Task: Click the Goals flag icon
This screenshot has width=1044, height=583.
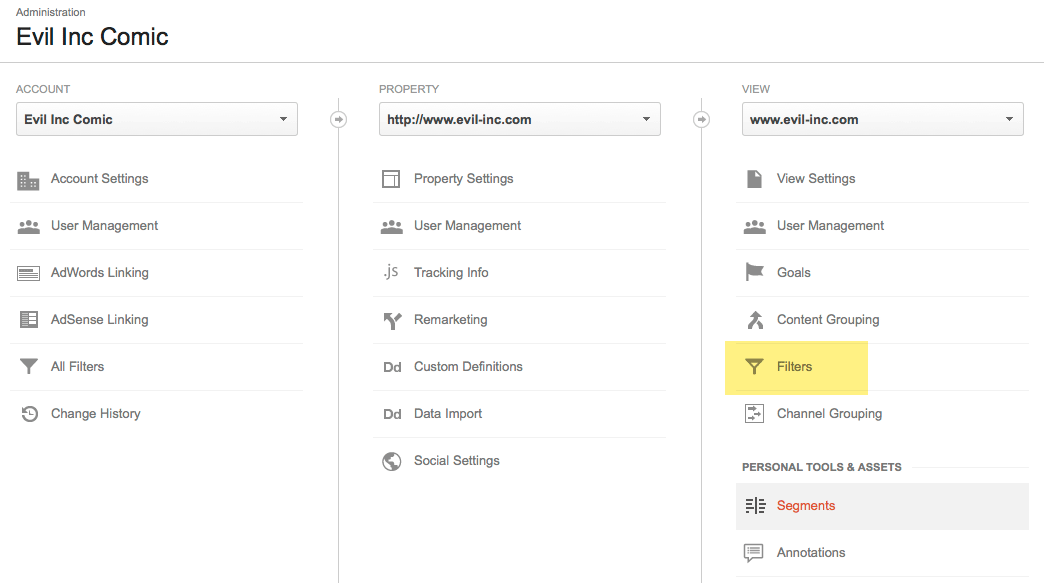Action: coord(754,273)
